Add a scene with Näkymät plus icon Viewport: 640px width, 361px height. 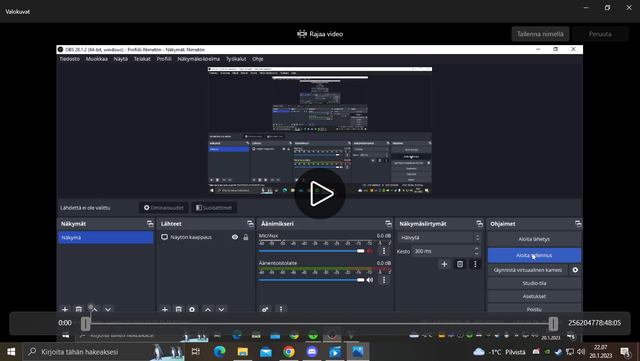click(64, 309)
